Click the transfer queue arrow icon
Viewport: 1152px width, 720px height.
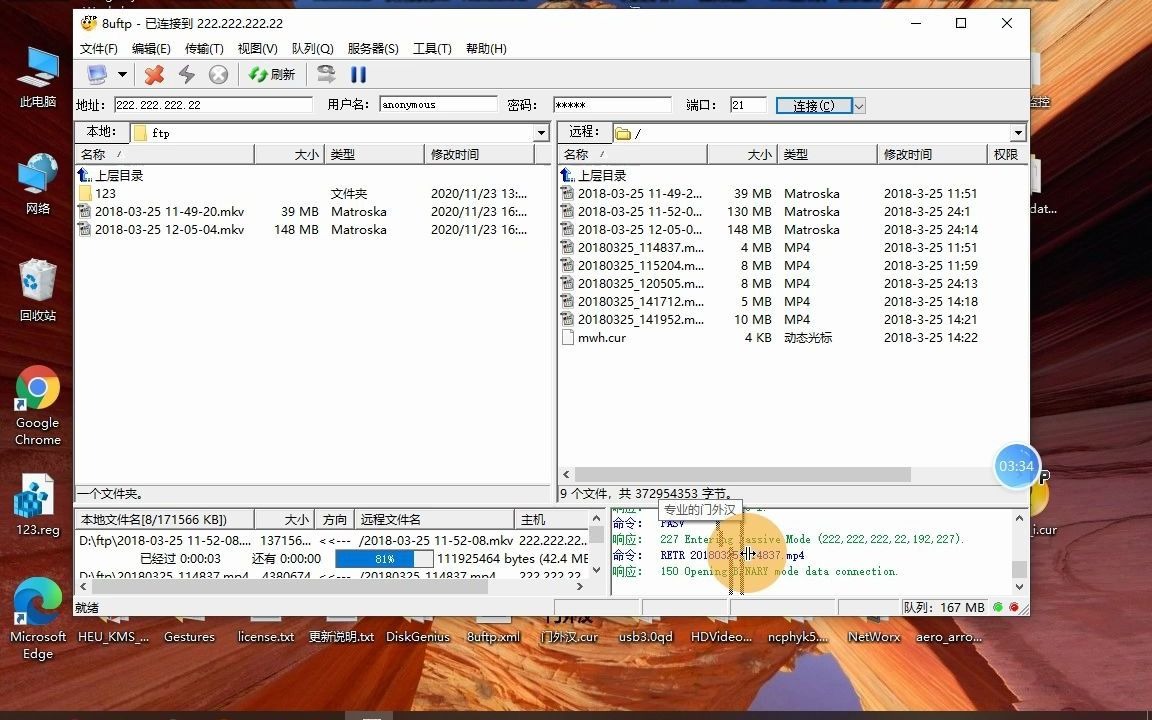(x=325, y=74)
